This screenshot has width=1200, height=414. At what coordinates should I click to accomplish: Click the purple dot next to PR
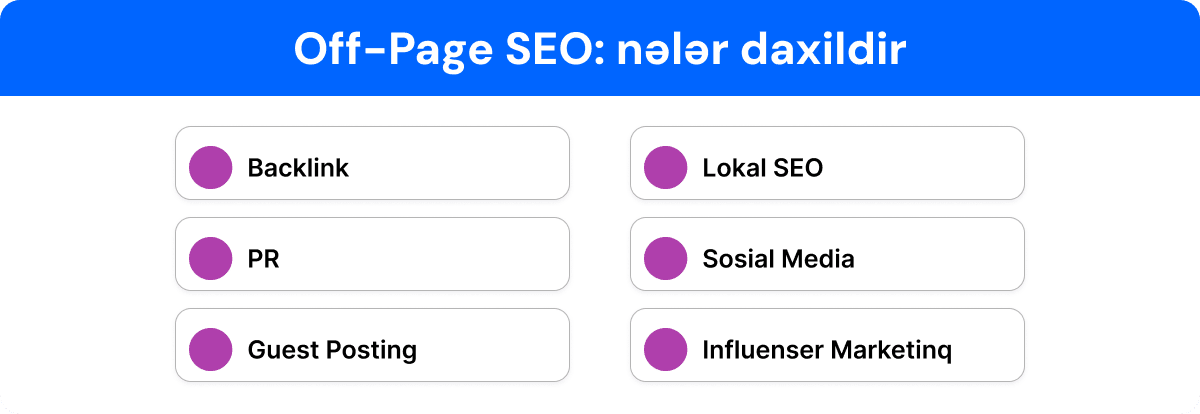click(x=210, y=259)
